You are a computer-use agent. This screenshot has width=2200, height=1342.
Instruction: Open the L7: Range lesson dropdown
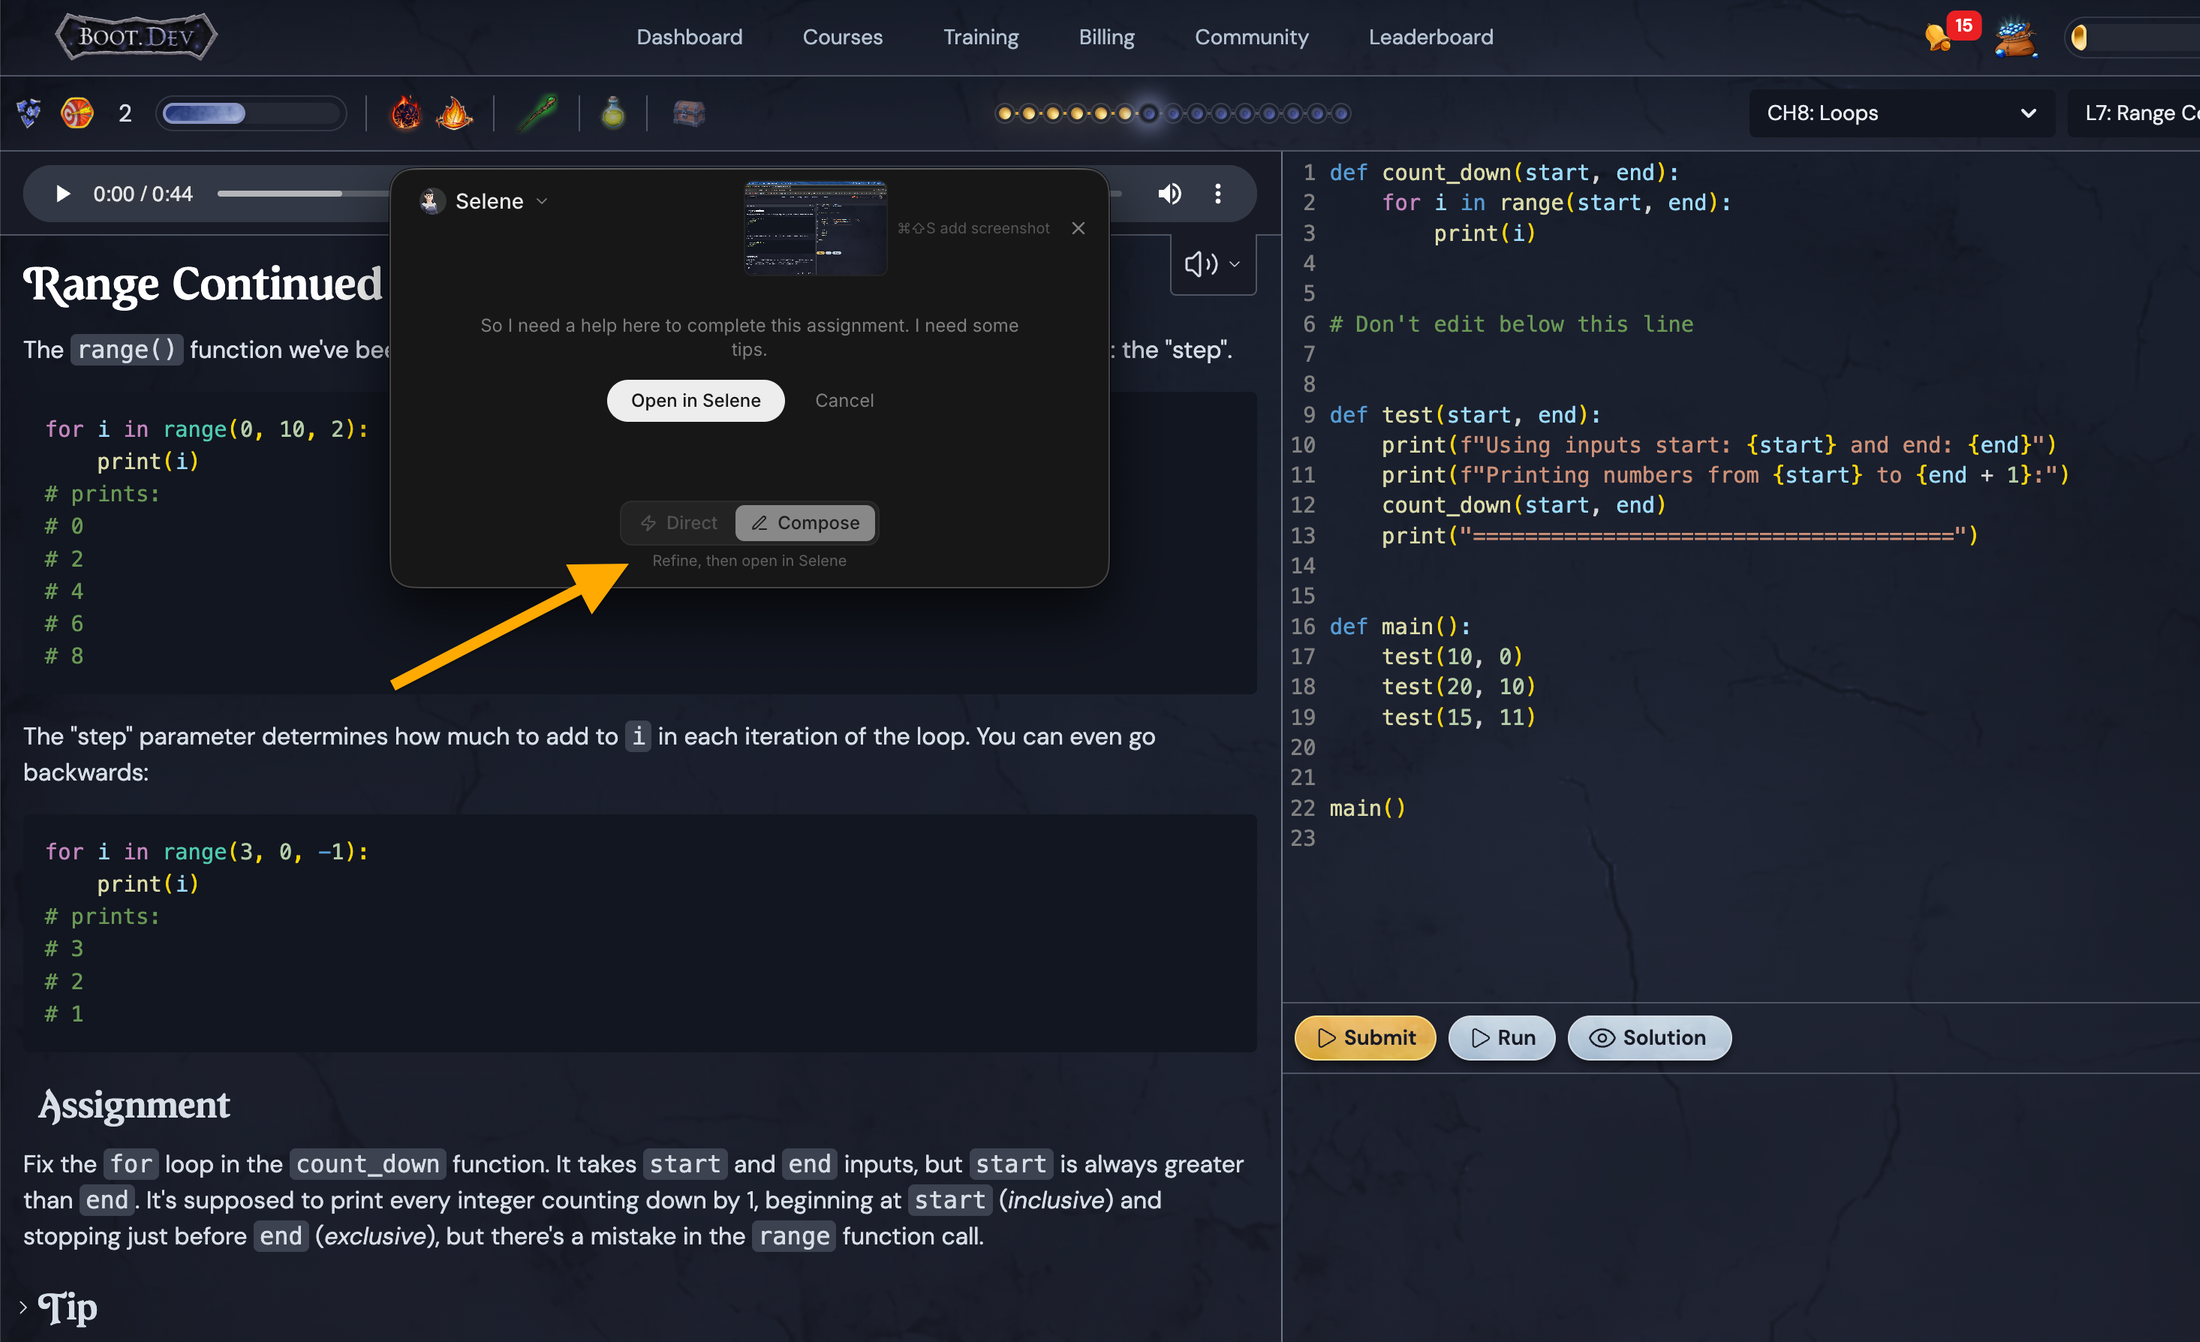coord(2134,113)
